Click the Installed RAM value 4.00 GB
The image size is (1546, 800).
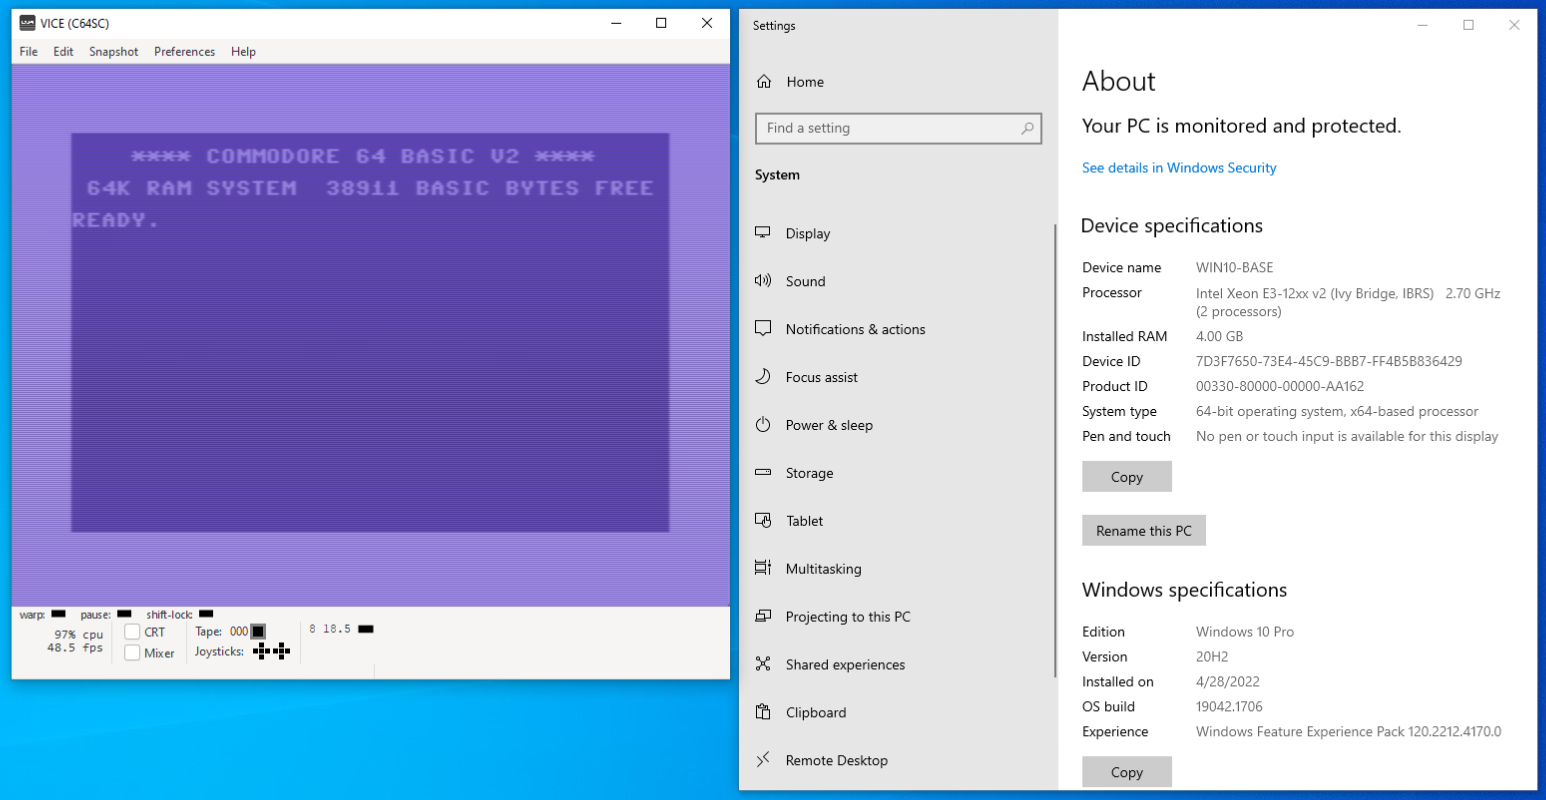point(1219,336)
